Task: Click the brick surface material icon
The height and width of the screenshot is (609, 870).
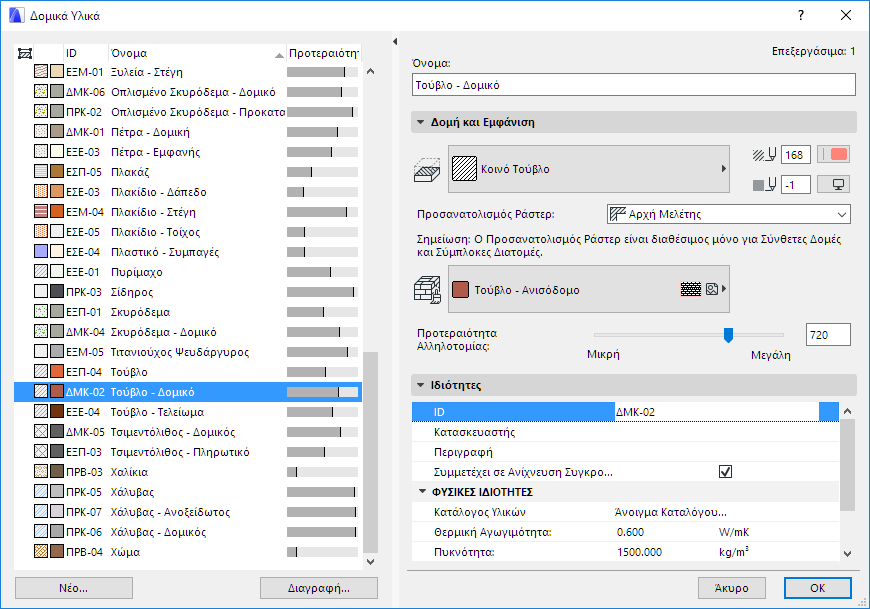Action: (427, 290)
